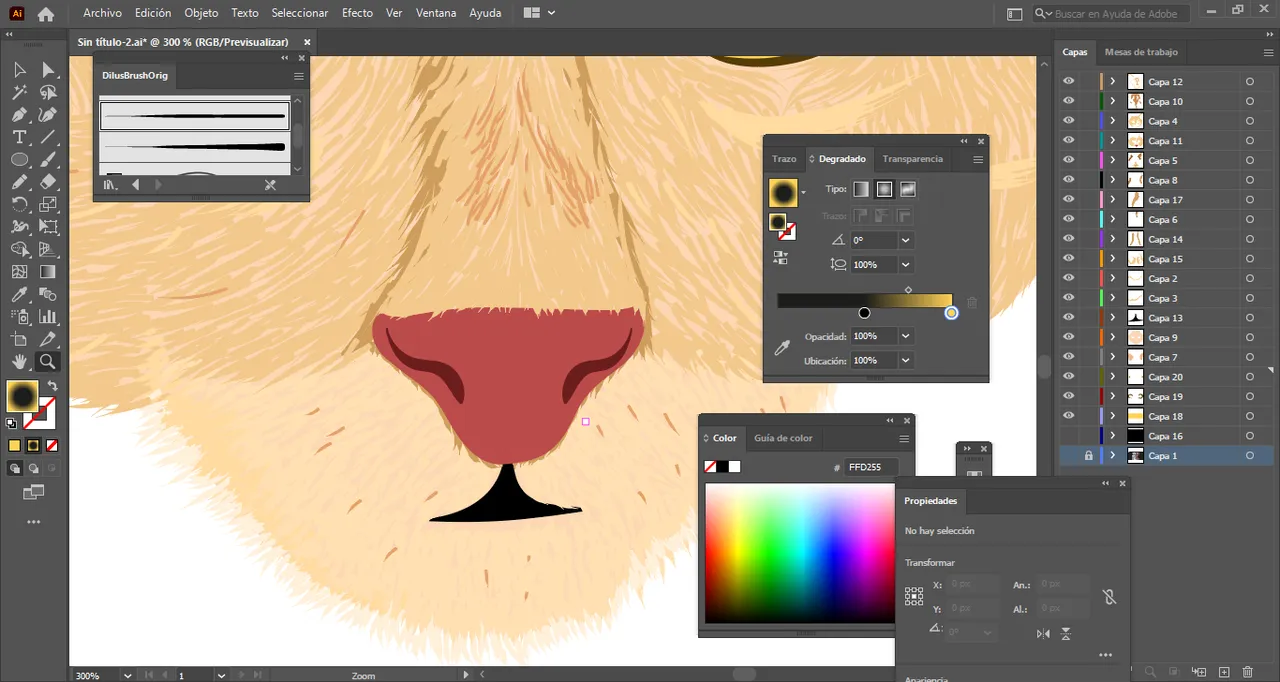Open the Ventana menu
Image resolution: width=1280 pixels, height=682 pixels.
coord(435,13)
